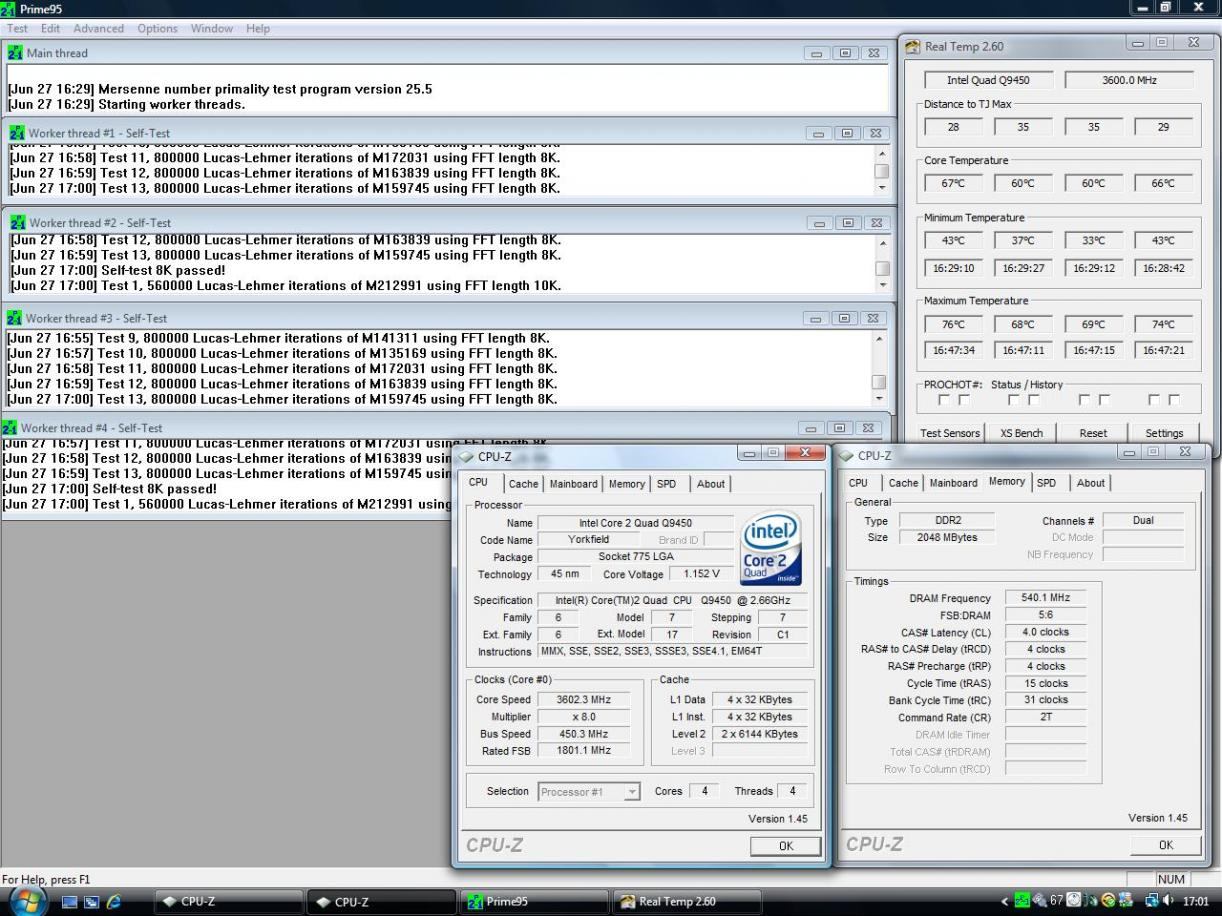
Task: Click Worker thread #3 scroll up arrow
Action: click(878, 338)
